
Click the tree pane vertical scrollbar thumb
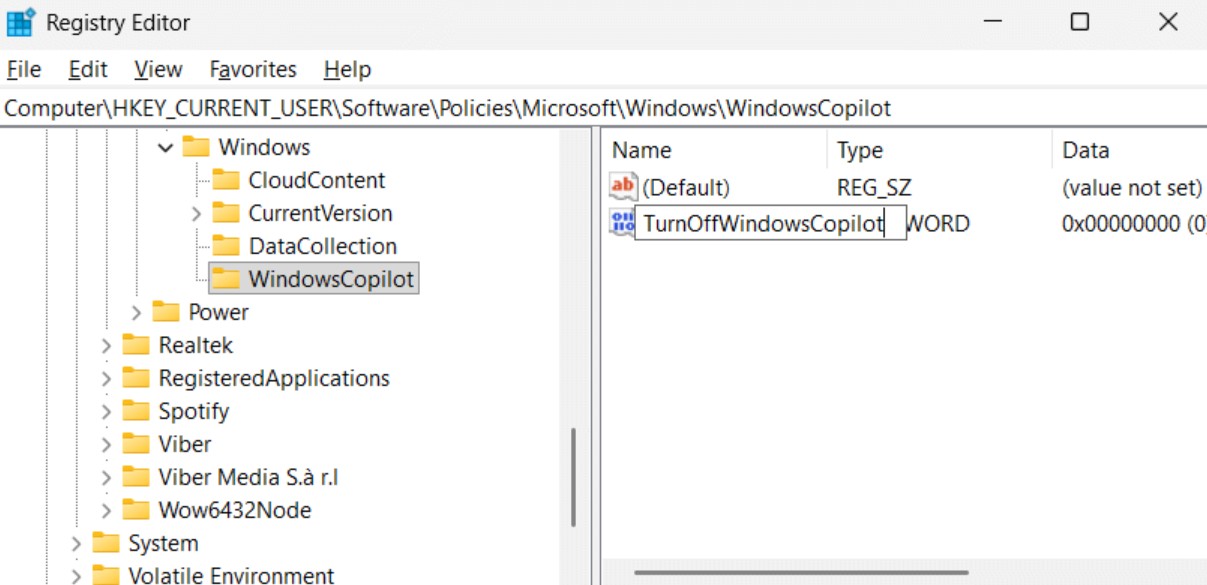click(x=574, y=478)
